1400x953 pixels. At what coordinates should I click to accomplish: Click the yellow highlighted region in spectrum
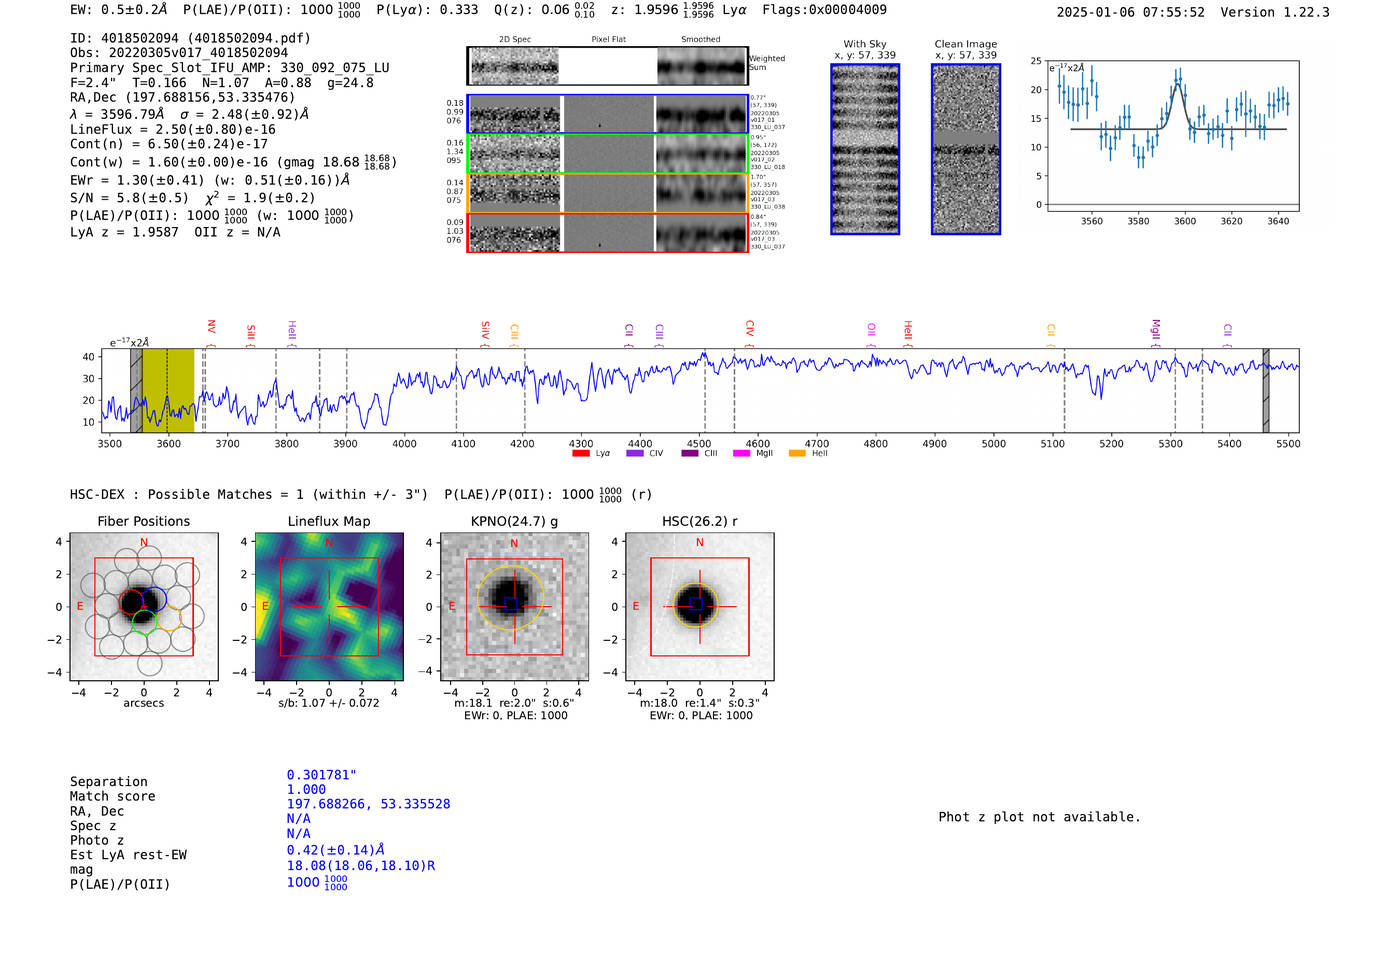point(168,390)
